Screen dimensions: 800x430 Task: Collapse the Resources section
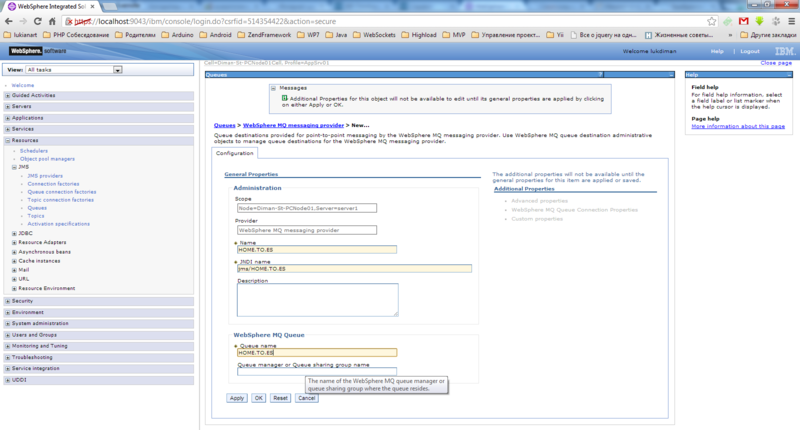pyautogui.click(x=7, y=140)
